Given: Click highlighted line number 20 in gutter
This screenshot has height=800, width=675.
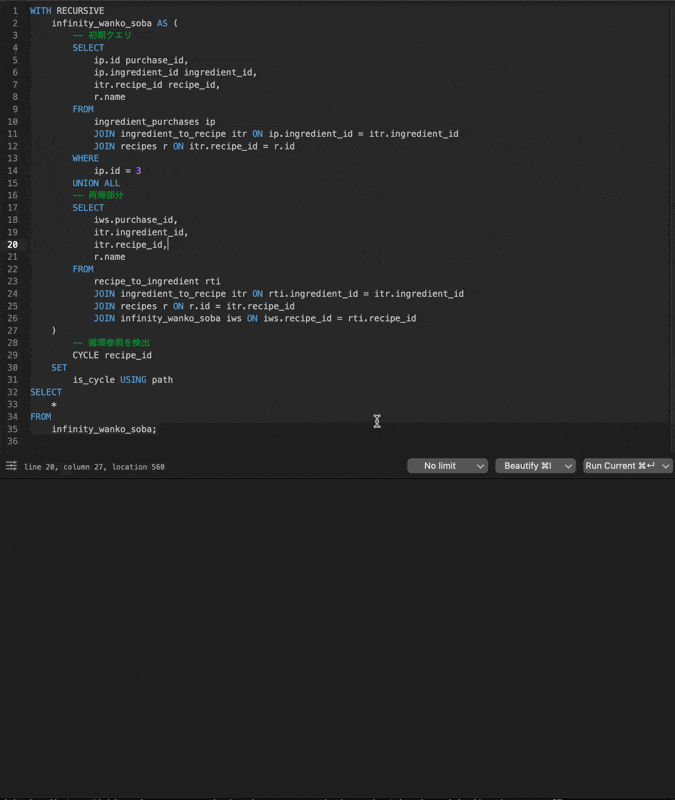Looking at the screenshot, I should tap(13, 244).
